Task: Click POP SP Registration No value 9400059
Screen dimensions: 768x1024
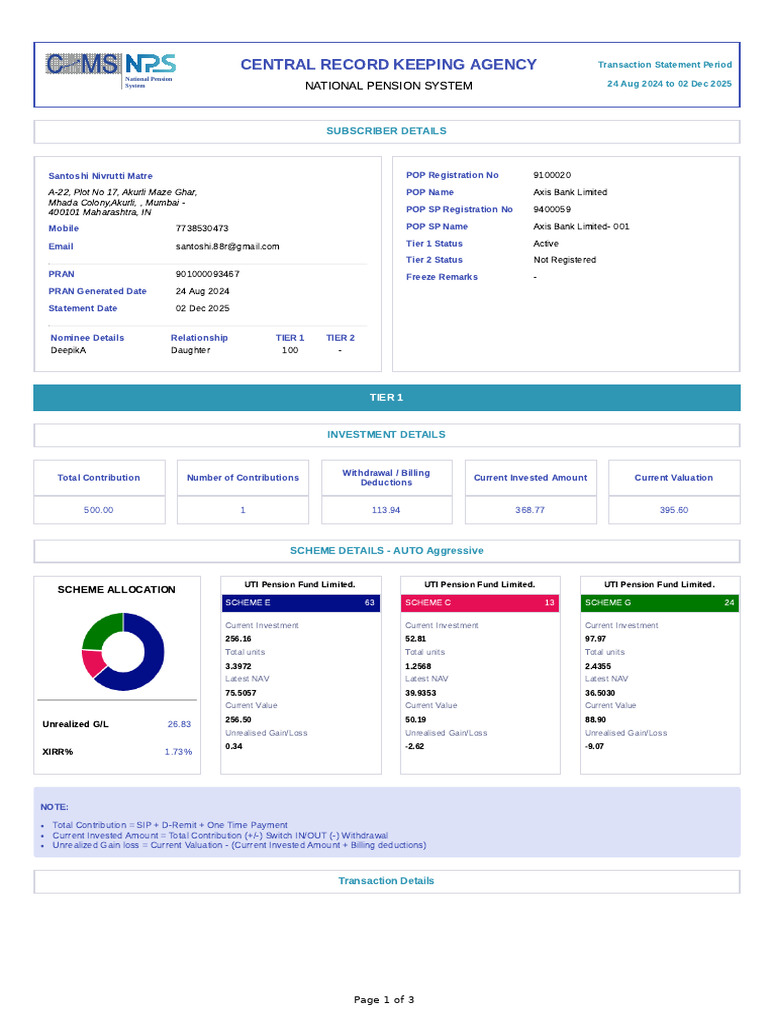Action: coord(552,209)
